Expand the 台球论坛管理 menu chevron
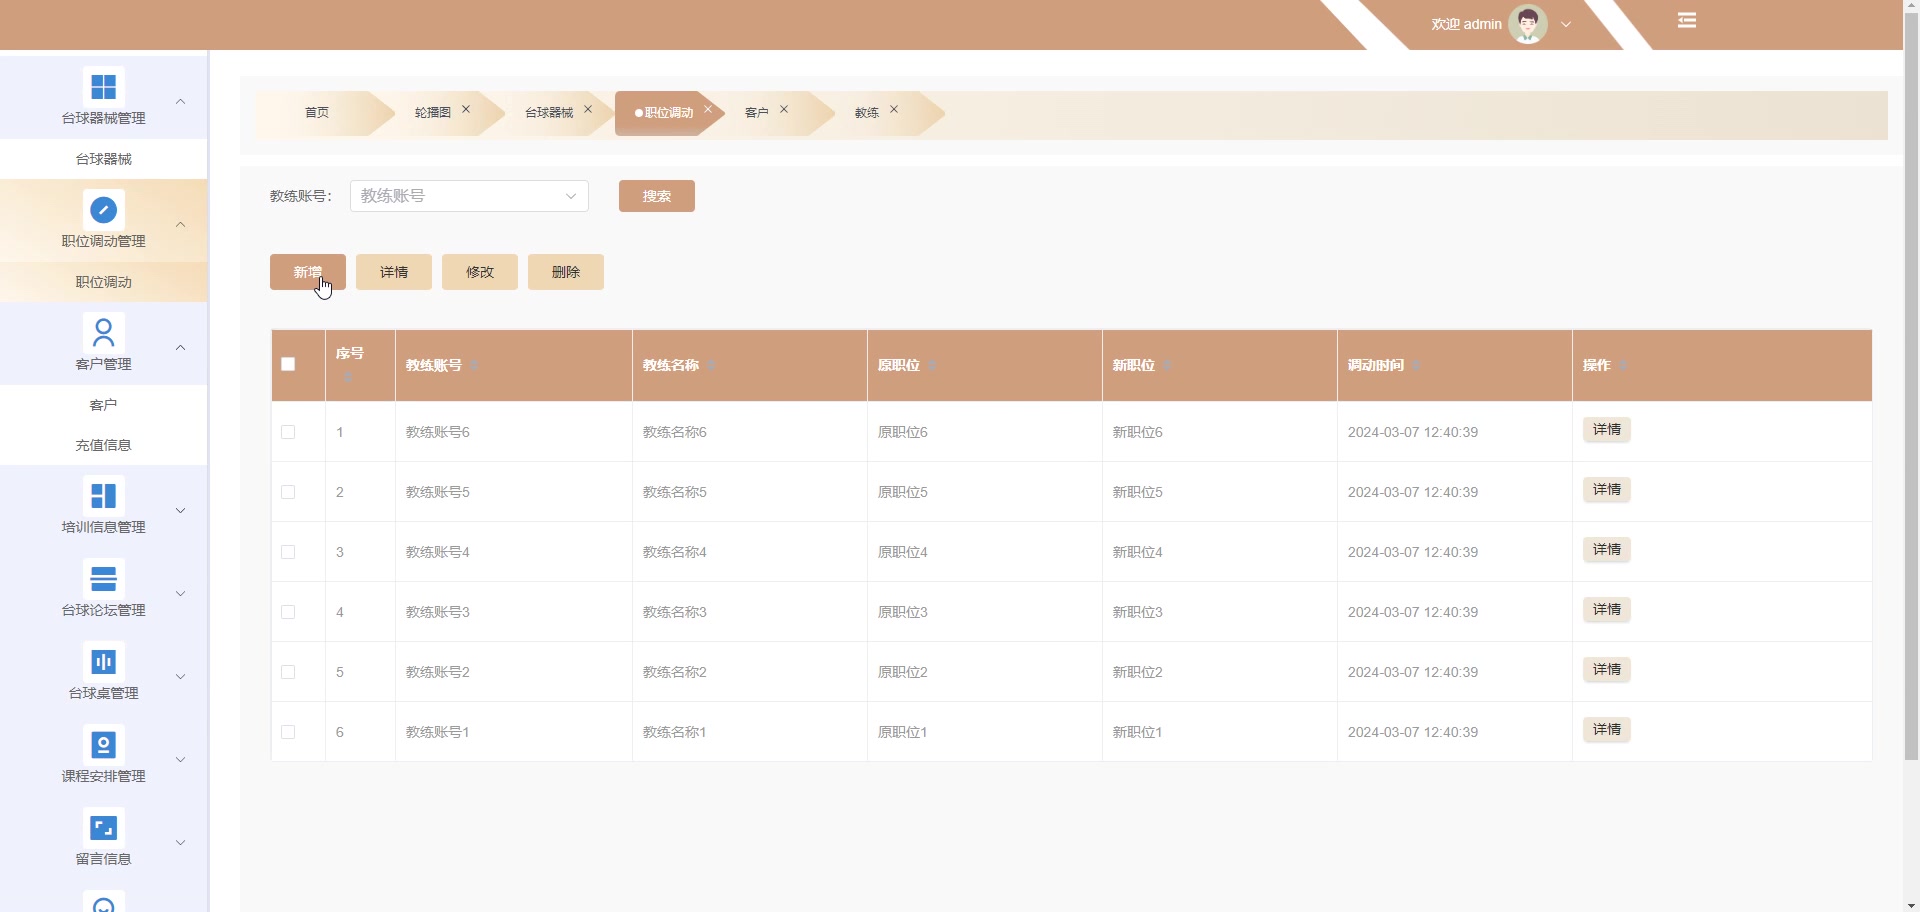 coord(181,593)
